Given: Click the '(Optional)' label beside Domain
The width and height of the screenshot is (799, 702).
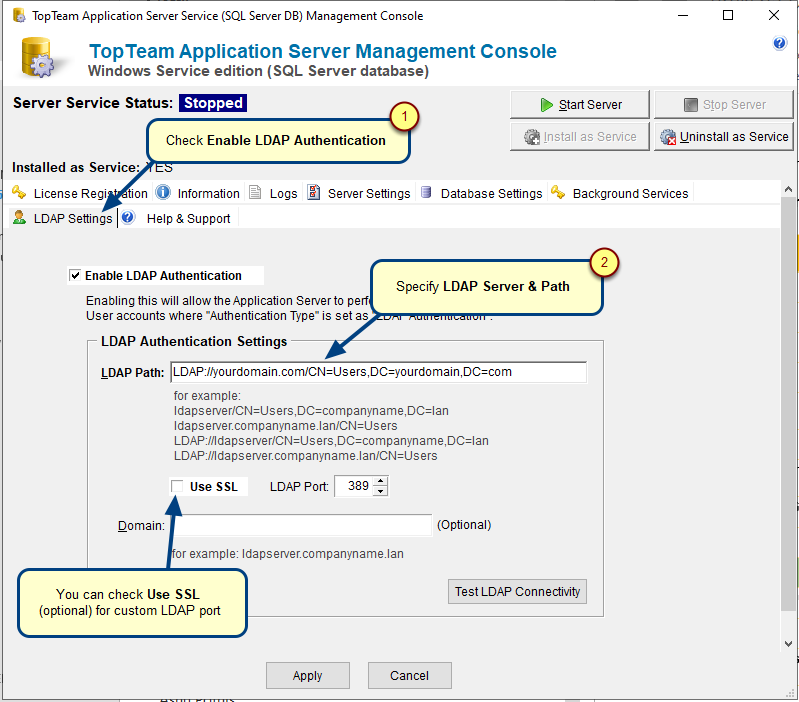Looking at the screenshot, I should (x=464, y=525).
